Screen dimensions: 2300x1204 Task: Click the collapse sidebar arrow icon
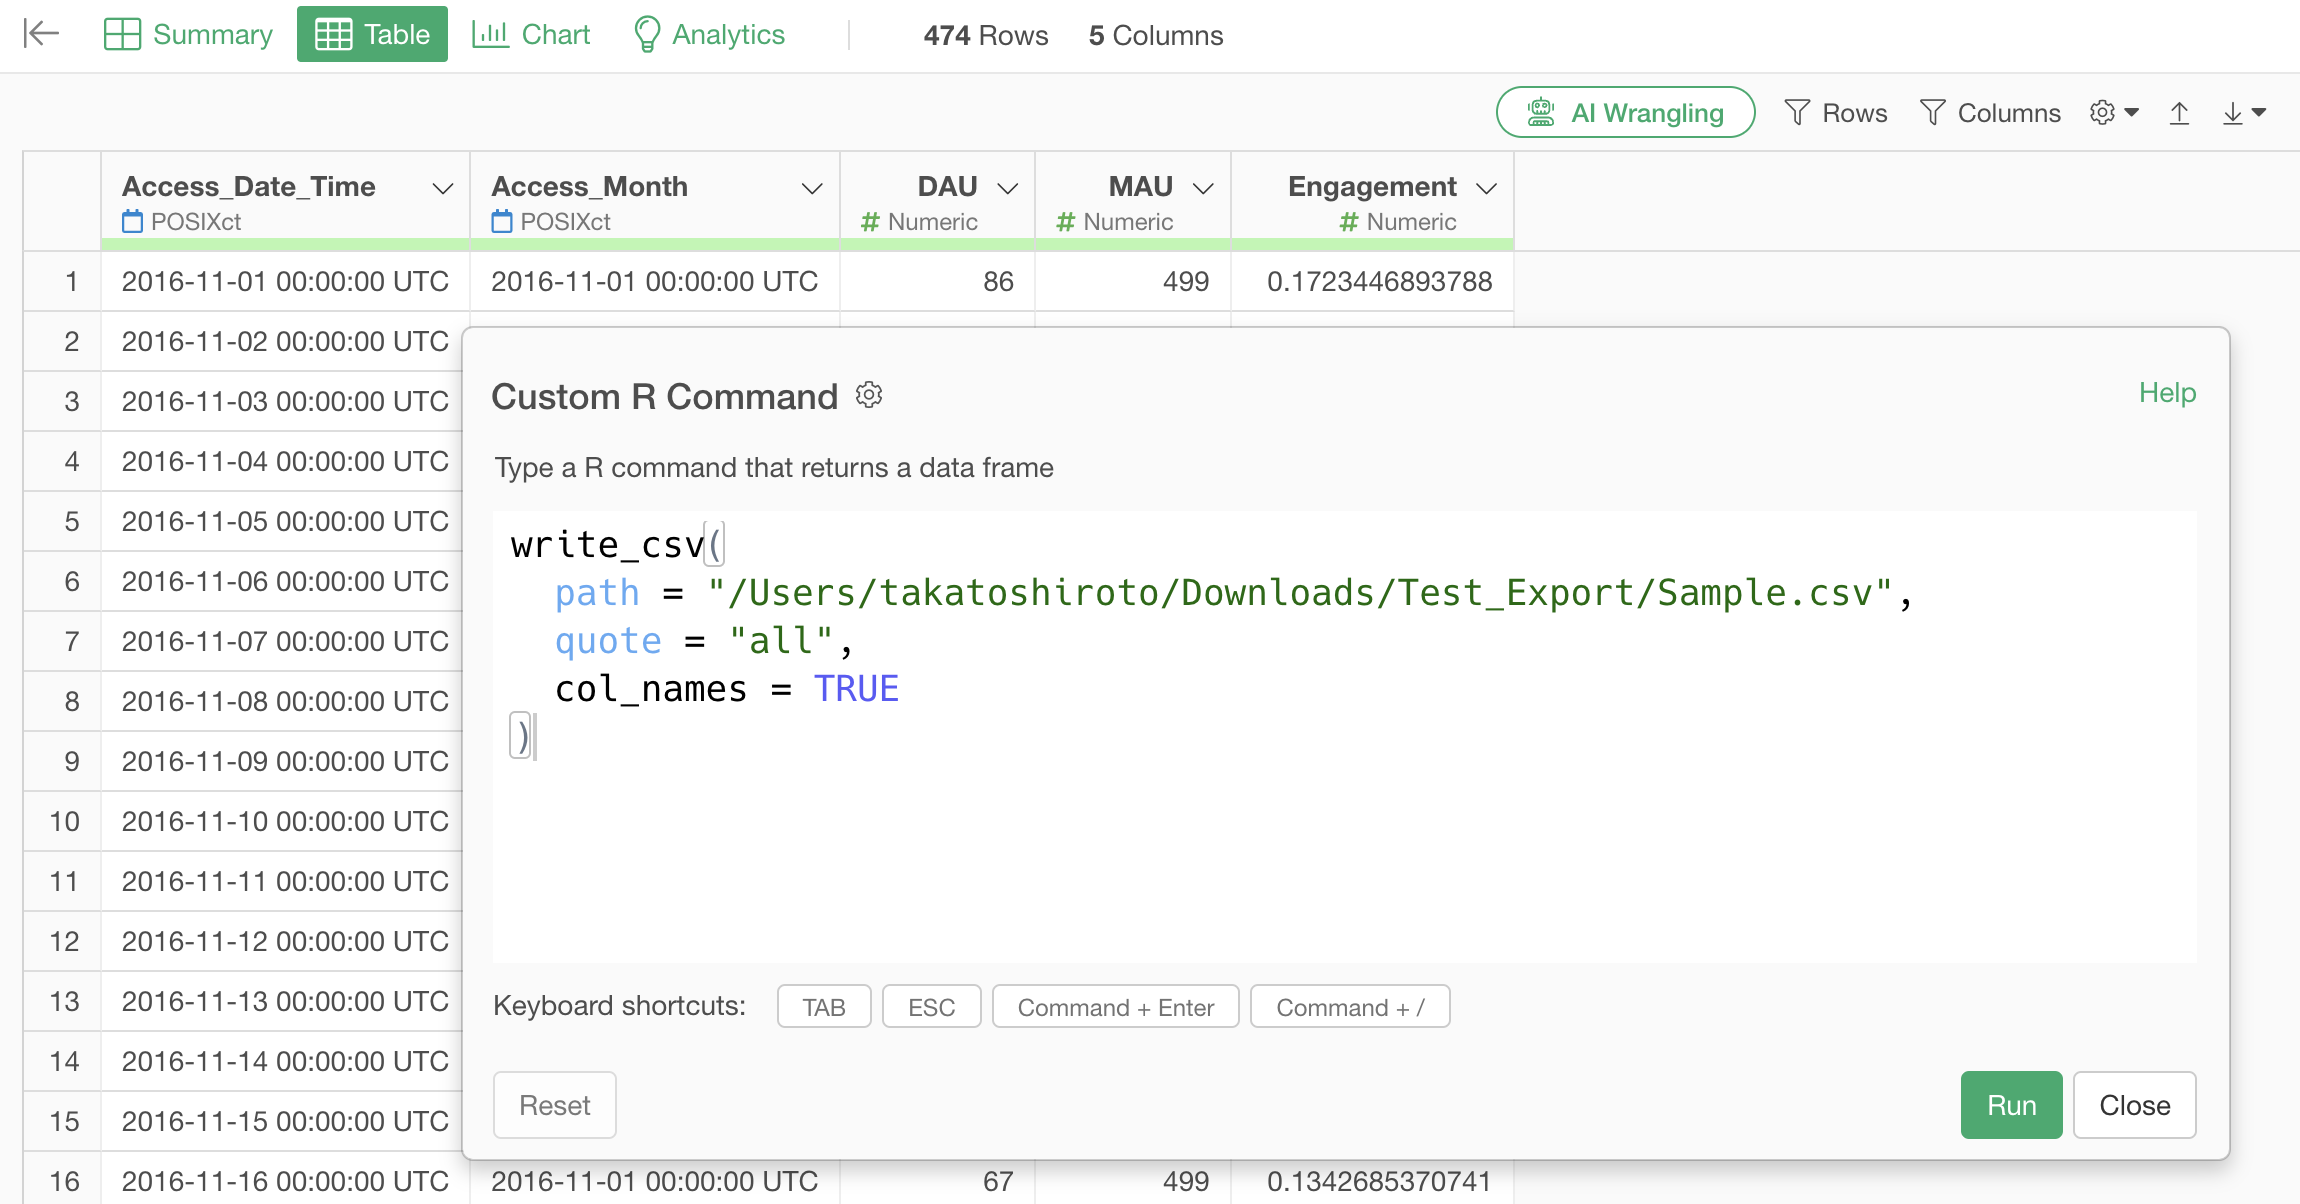click(x=41, y=34)
